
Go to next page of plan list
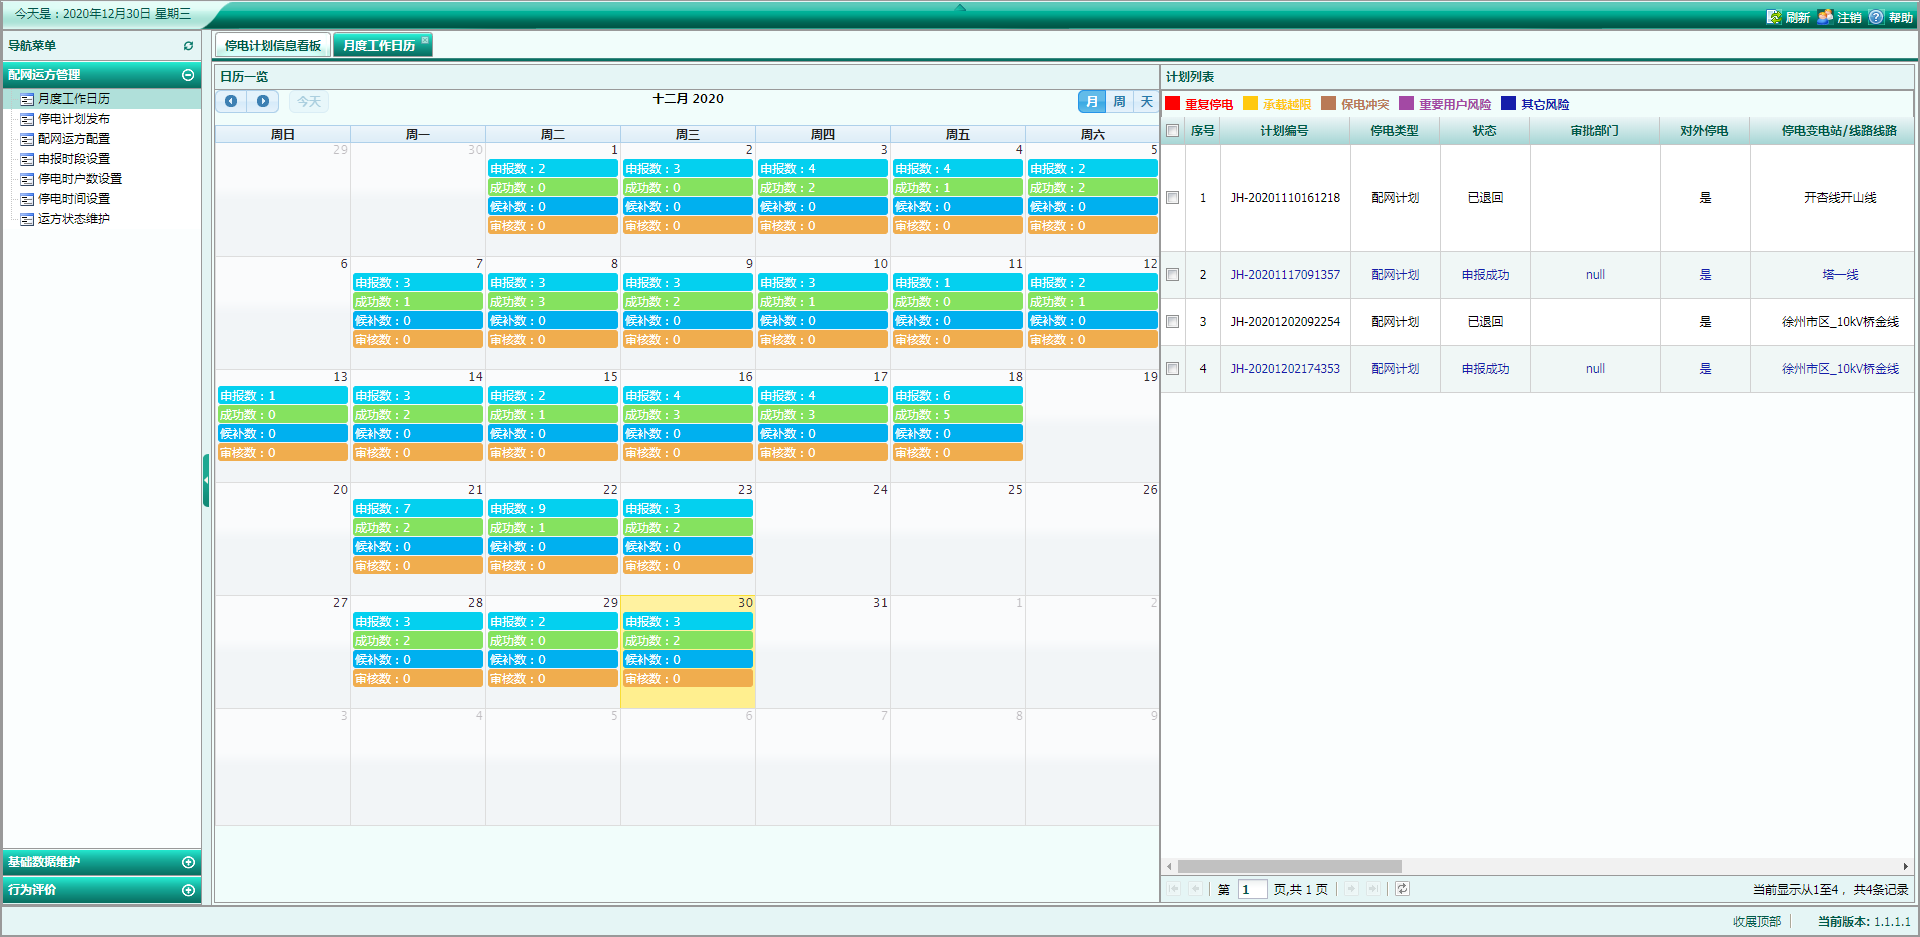pos(1351,889)
